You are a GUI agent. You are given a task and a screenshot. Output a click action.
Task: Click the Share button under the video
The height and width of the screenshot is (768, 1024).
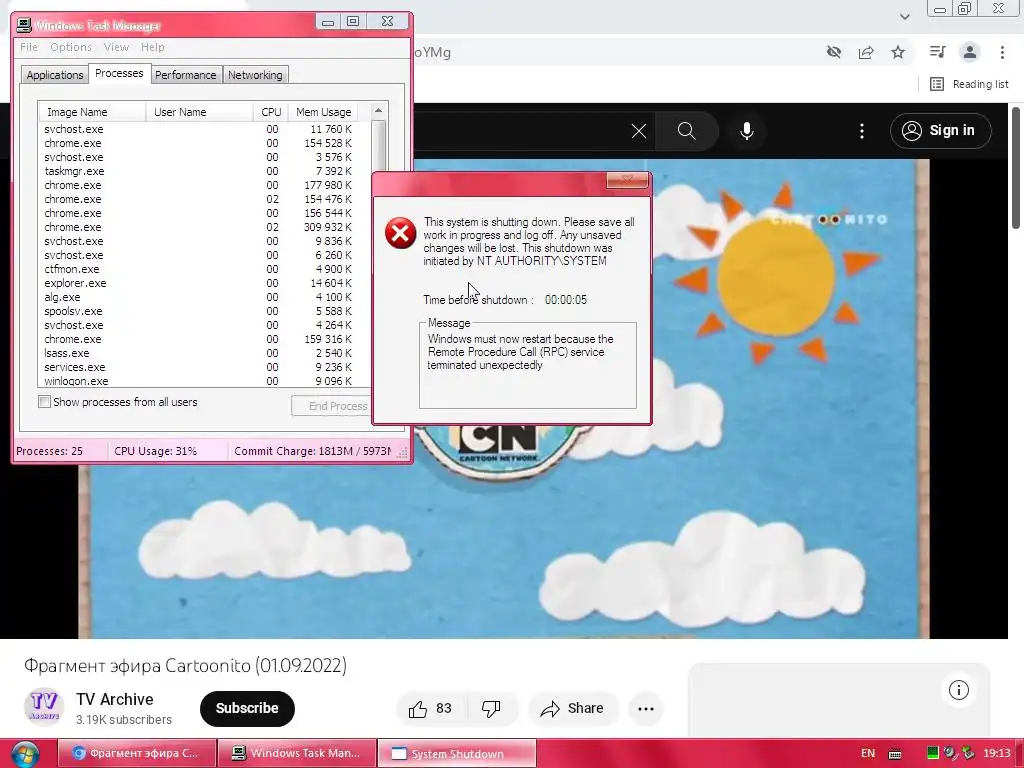[x=572, y=709]
